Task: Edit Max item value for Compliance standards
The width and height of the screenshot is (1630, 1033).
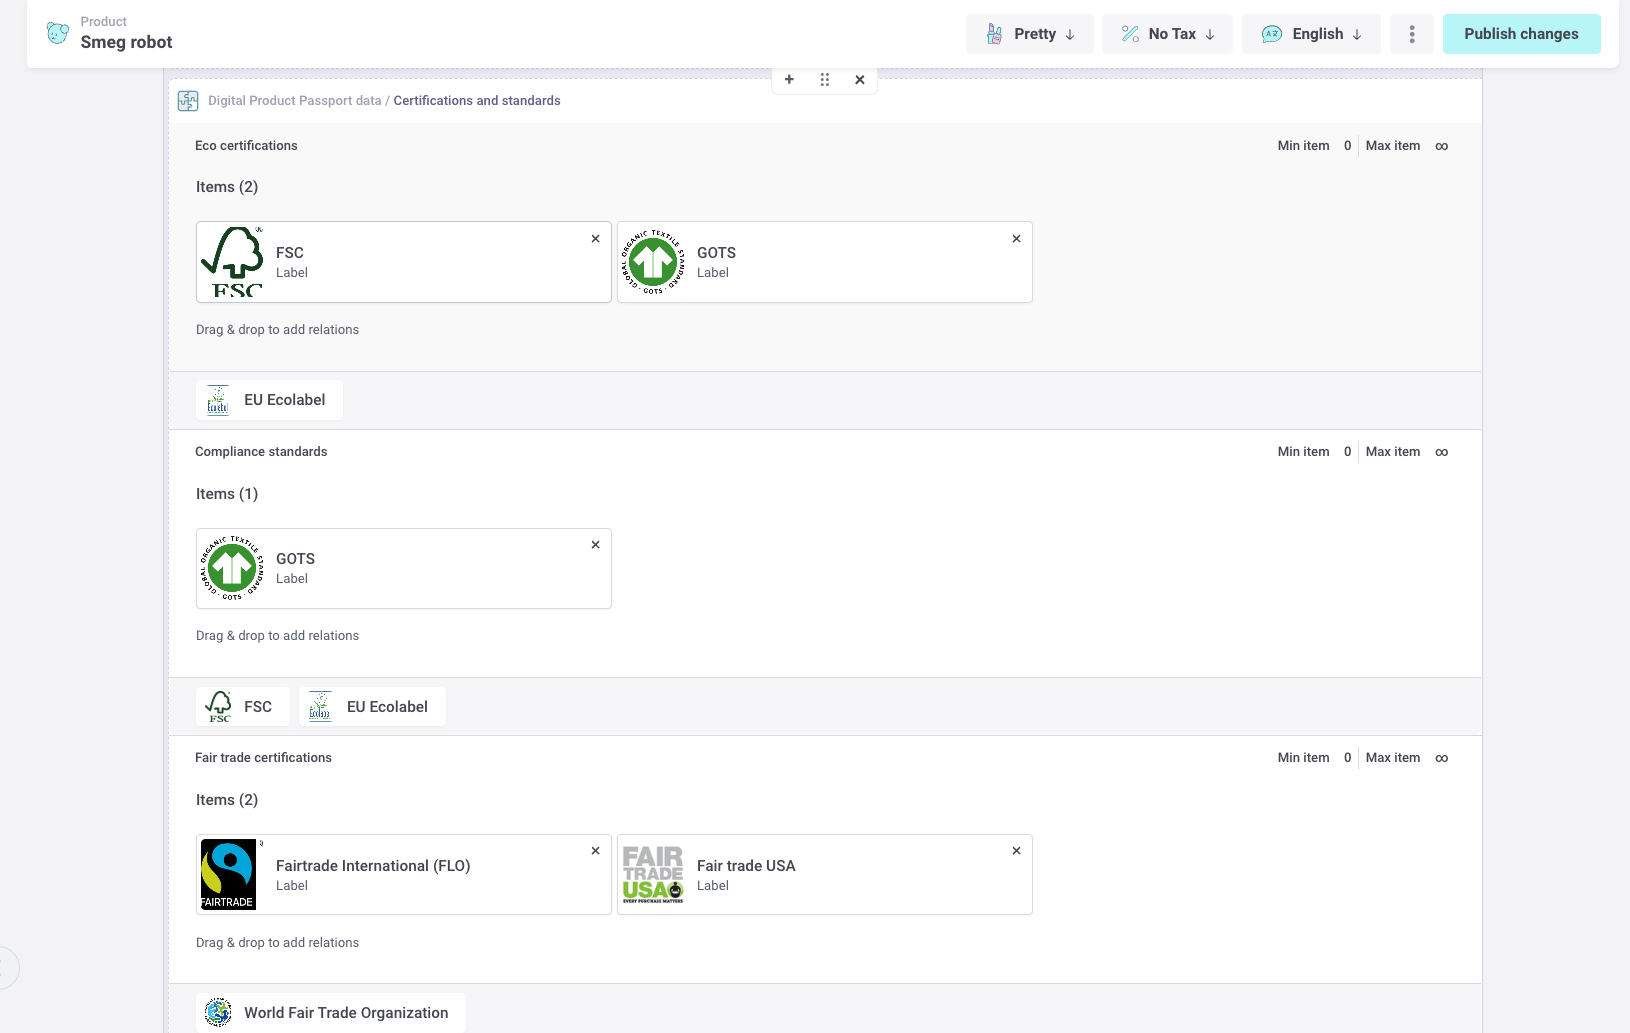Action: 1441,452
